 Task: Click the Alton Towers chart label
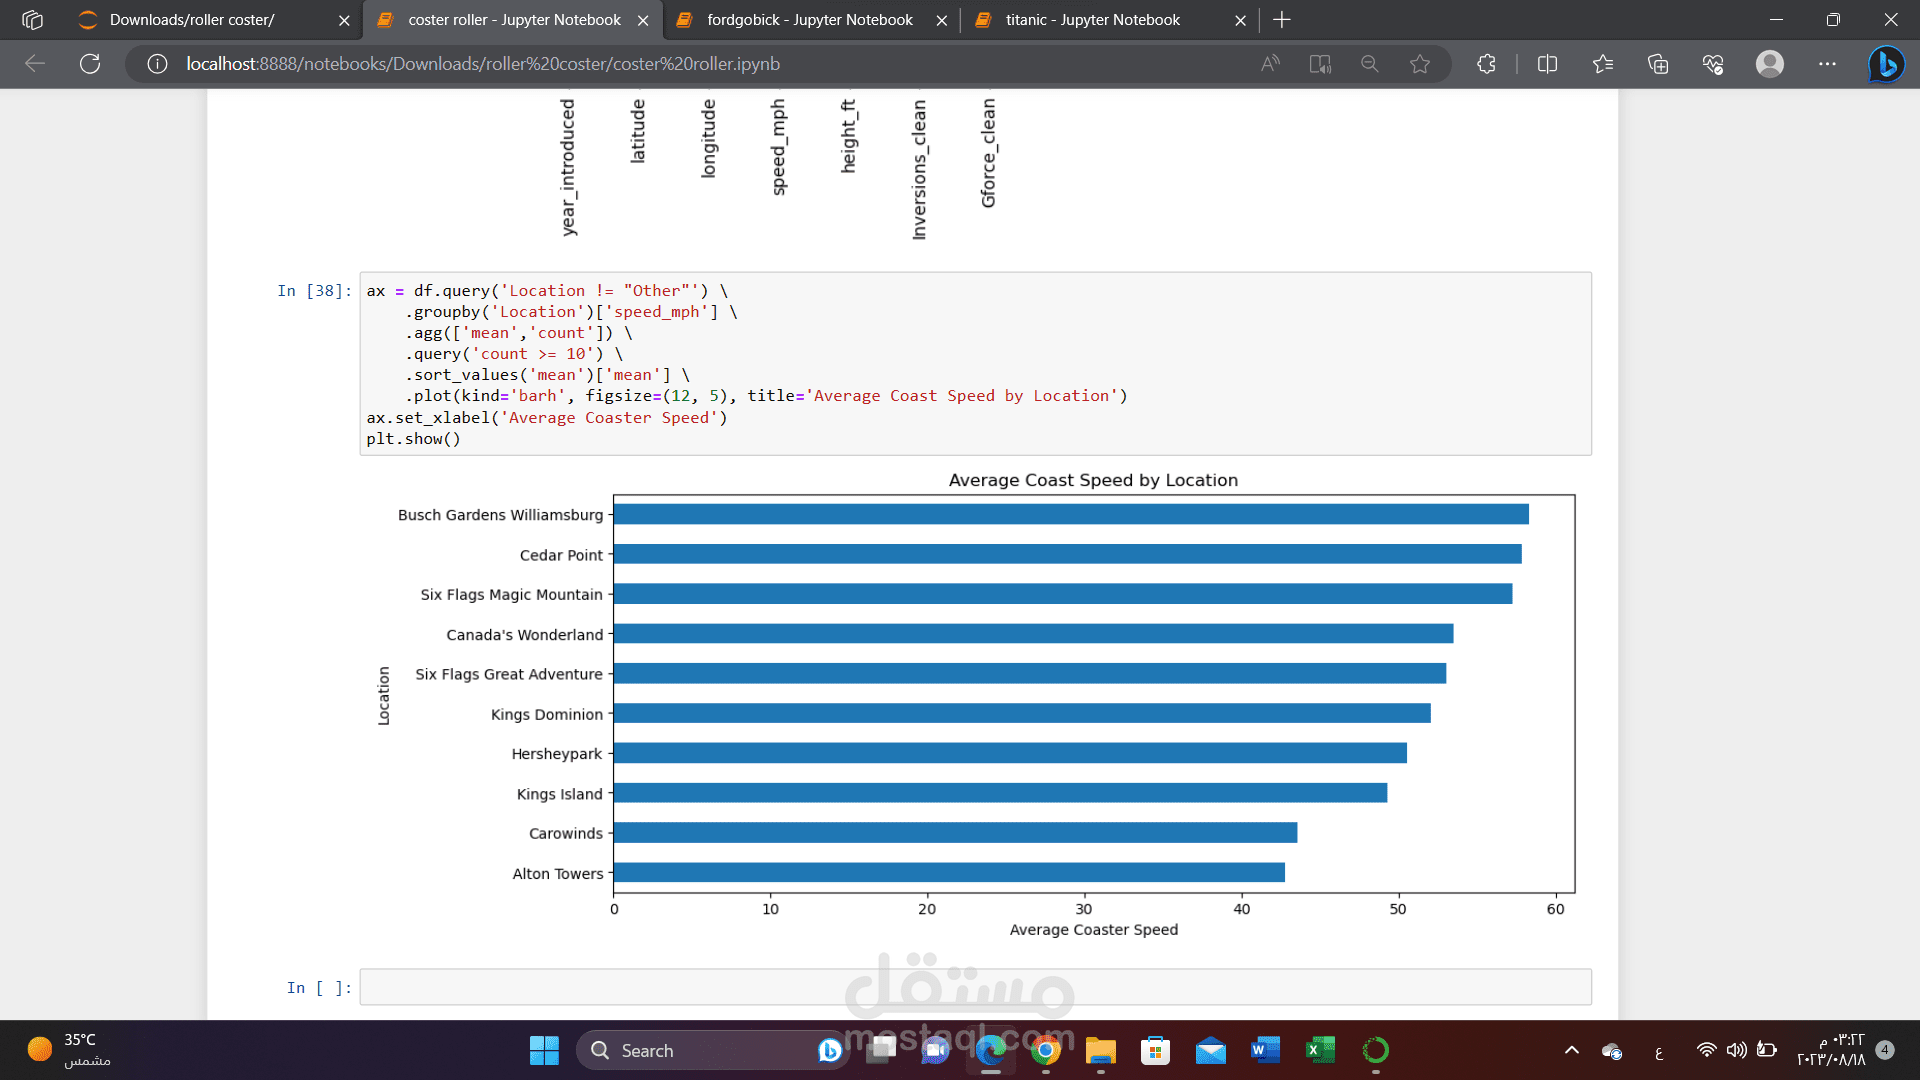558,874
